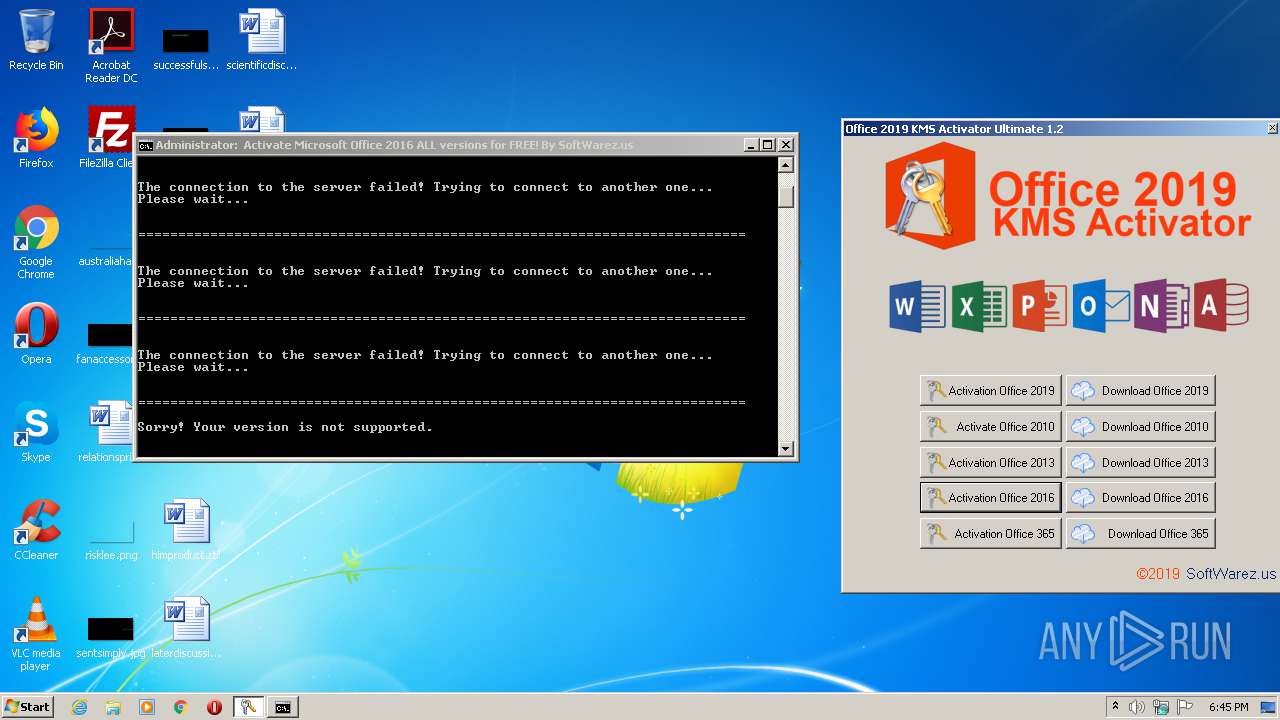This screenshot has width=1280, height=720.
Task: Click the Access icon in KMS Activator
Action: 1222,306
